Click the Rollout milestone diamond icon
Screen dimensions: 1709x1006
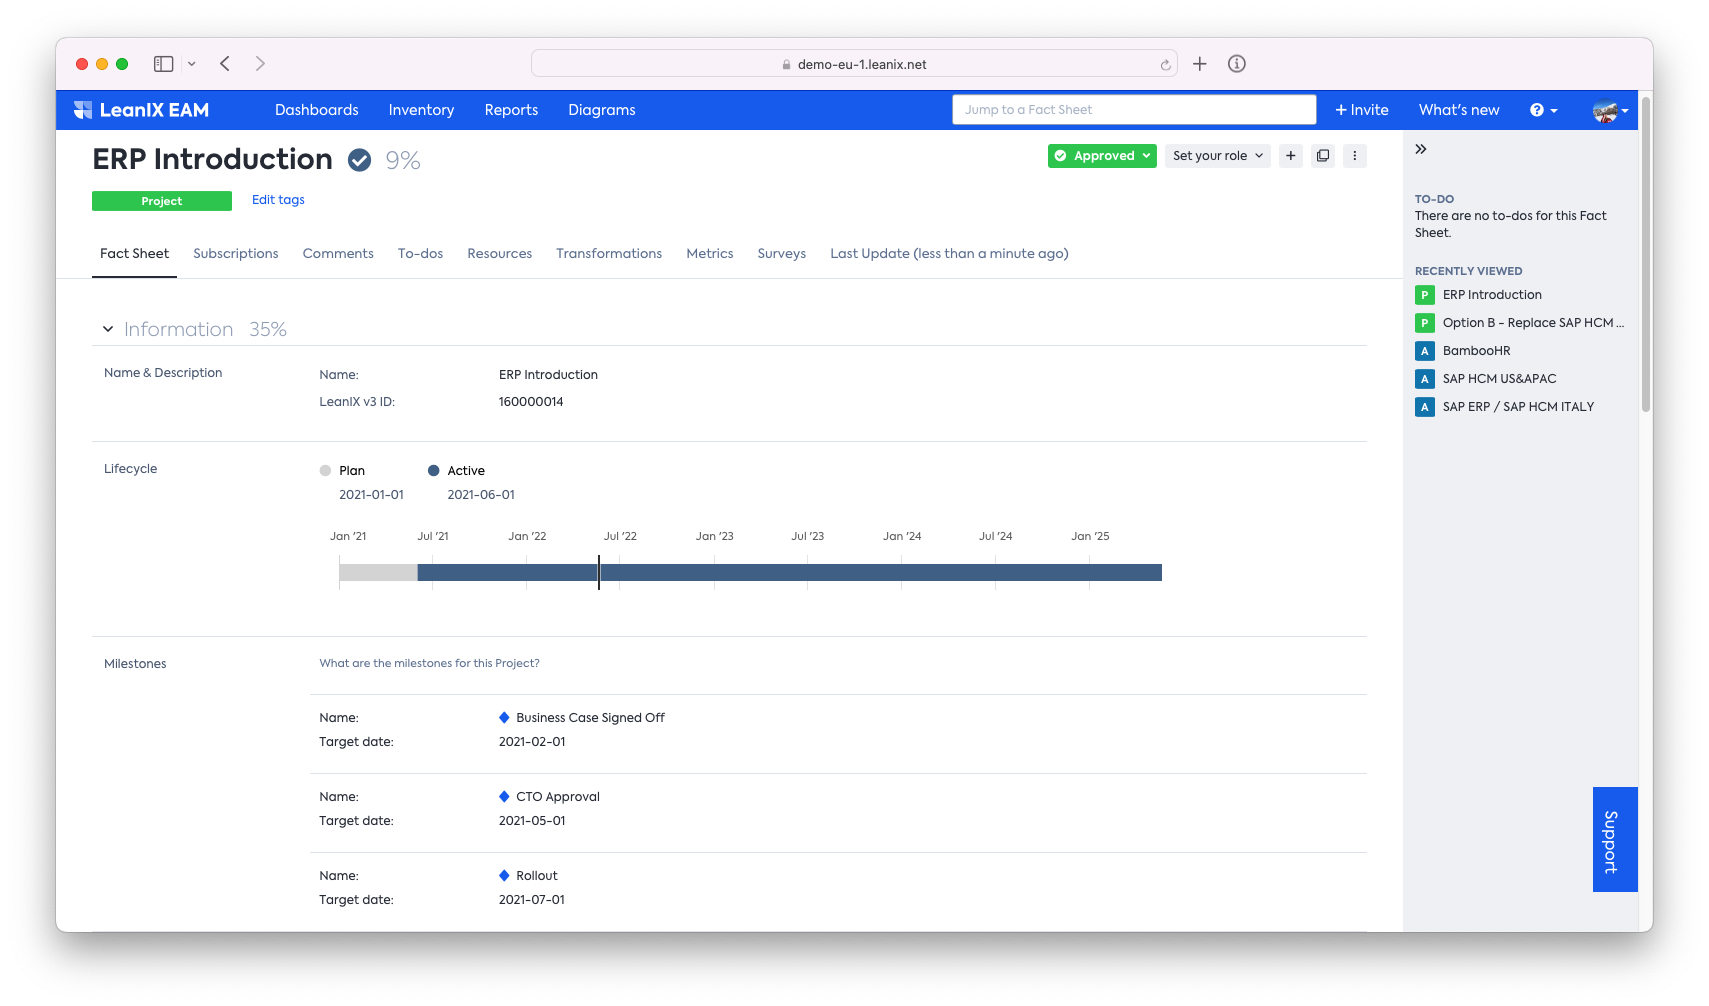(504, 876)
